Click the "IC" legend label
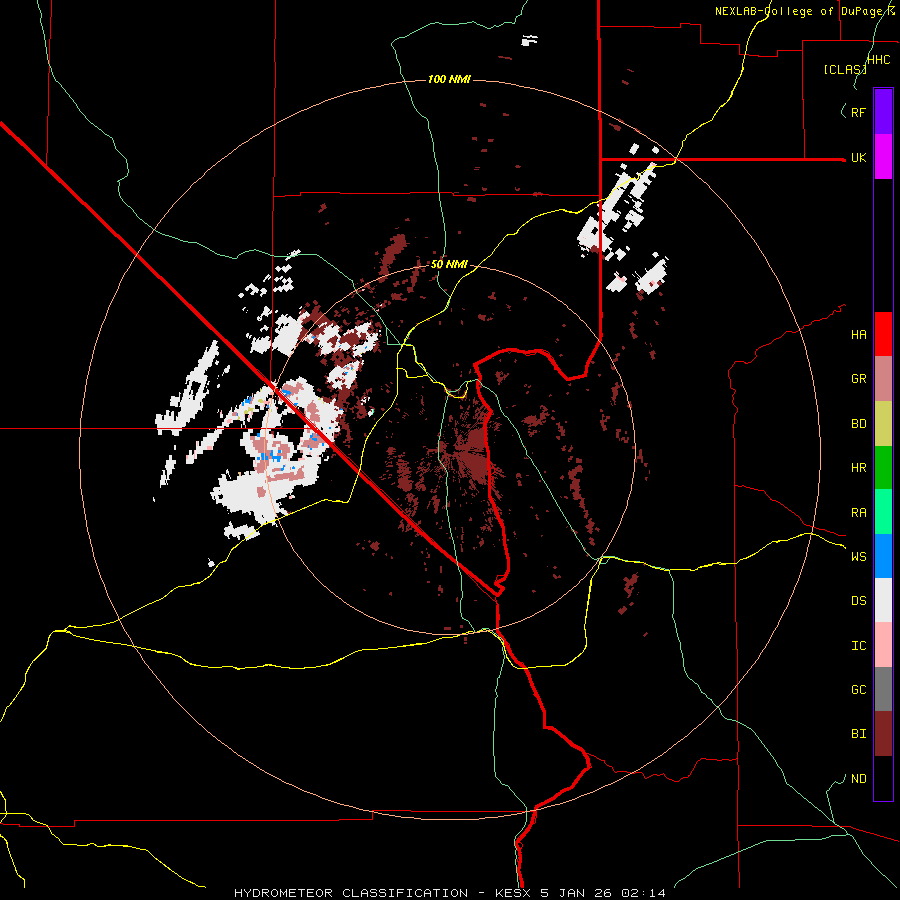This screenshot has width=900, height=900. [858, 646]
